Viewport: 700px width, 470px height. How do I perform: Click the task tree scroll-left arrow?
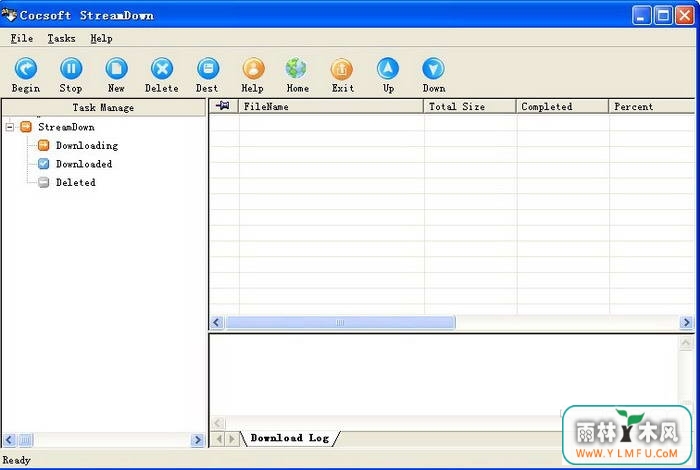9,440
